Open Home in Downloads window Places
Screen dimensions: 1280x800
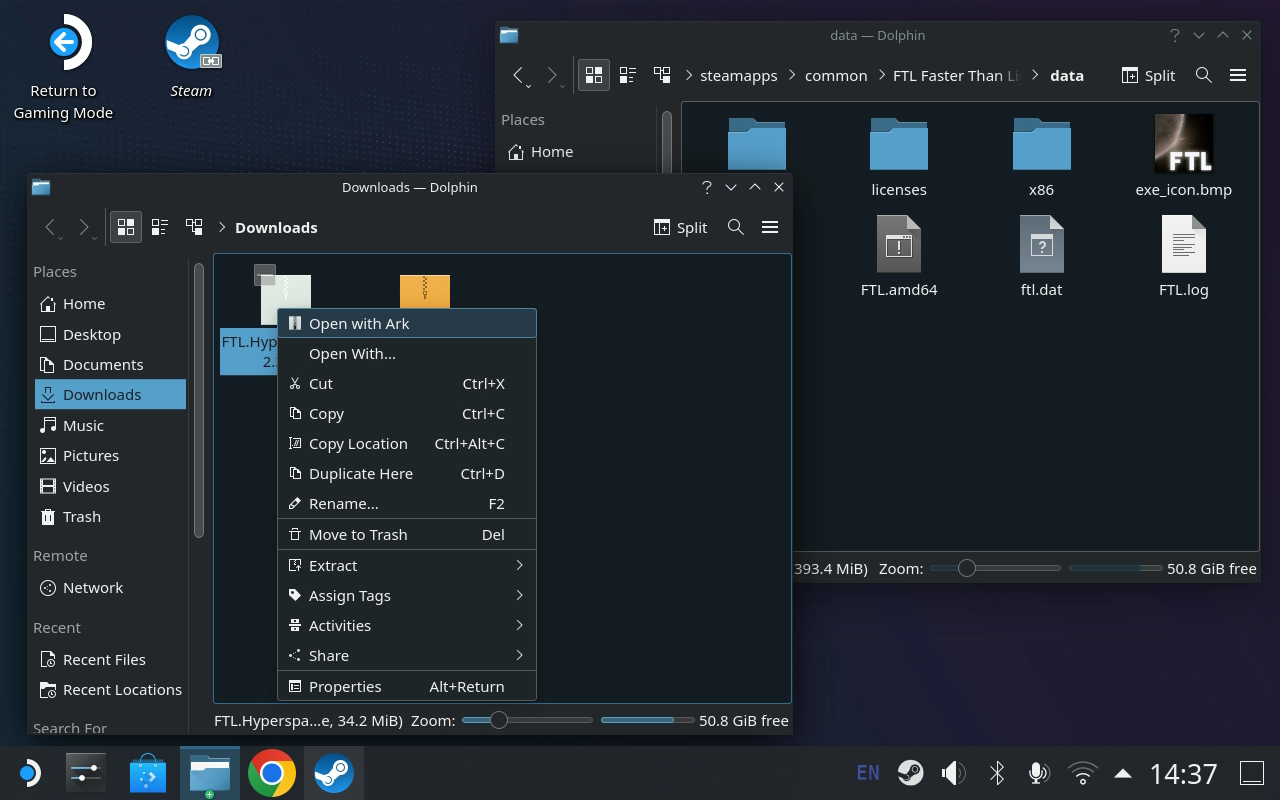[110, 303]
